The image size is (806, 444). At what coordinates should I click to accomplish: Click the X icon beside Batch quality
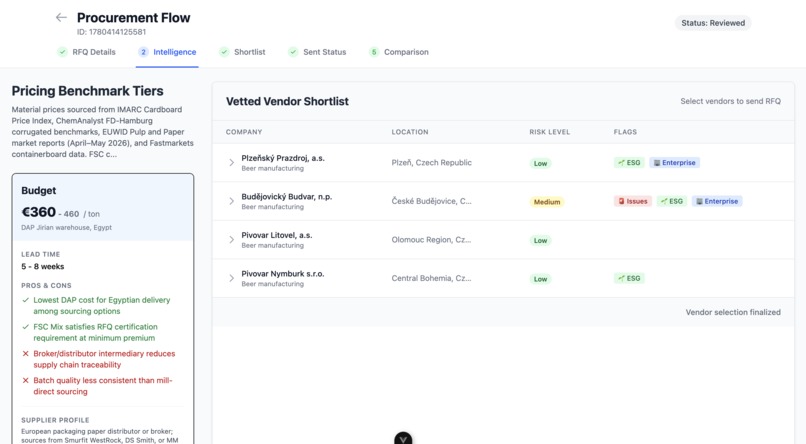tap(26, 380)
